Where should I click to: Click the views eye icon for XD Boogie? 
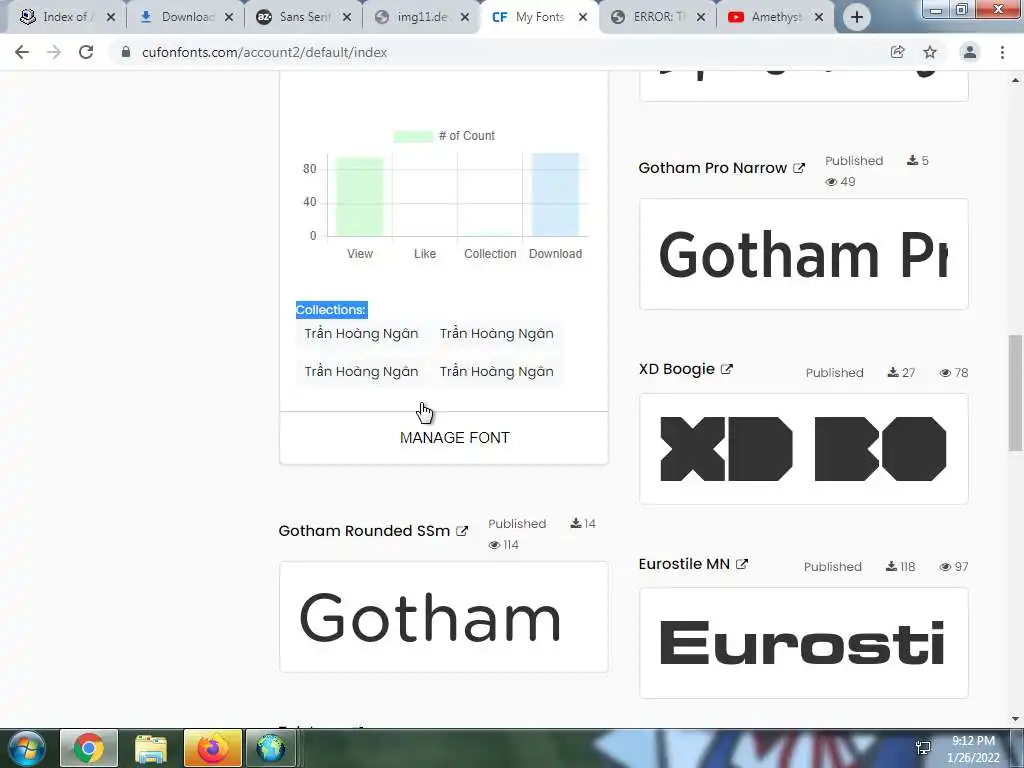945,373
